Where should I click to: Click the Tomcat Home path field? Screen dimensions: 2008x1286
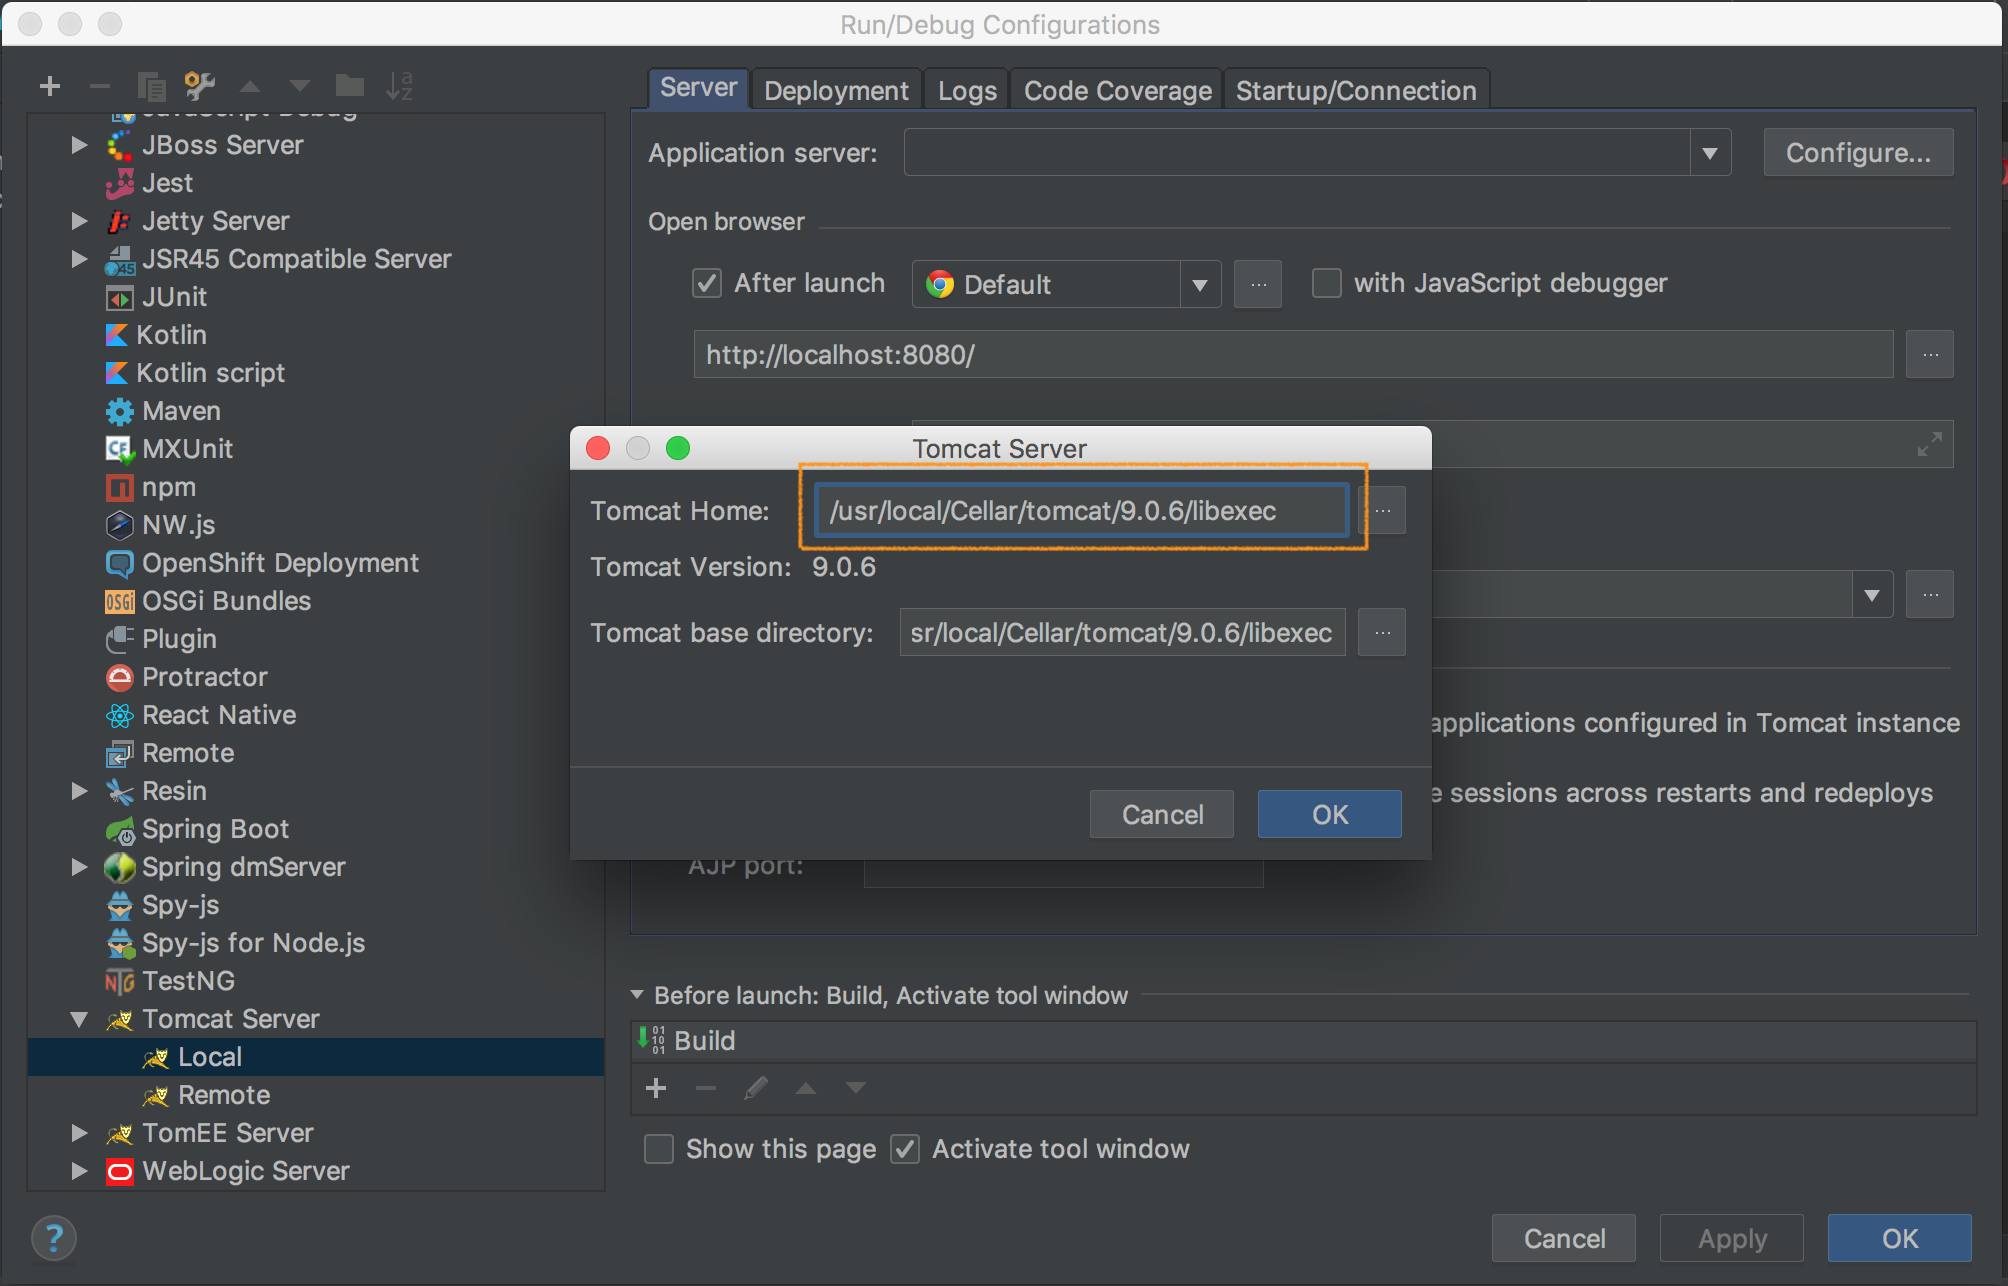1082,511
